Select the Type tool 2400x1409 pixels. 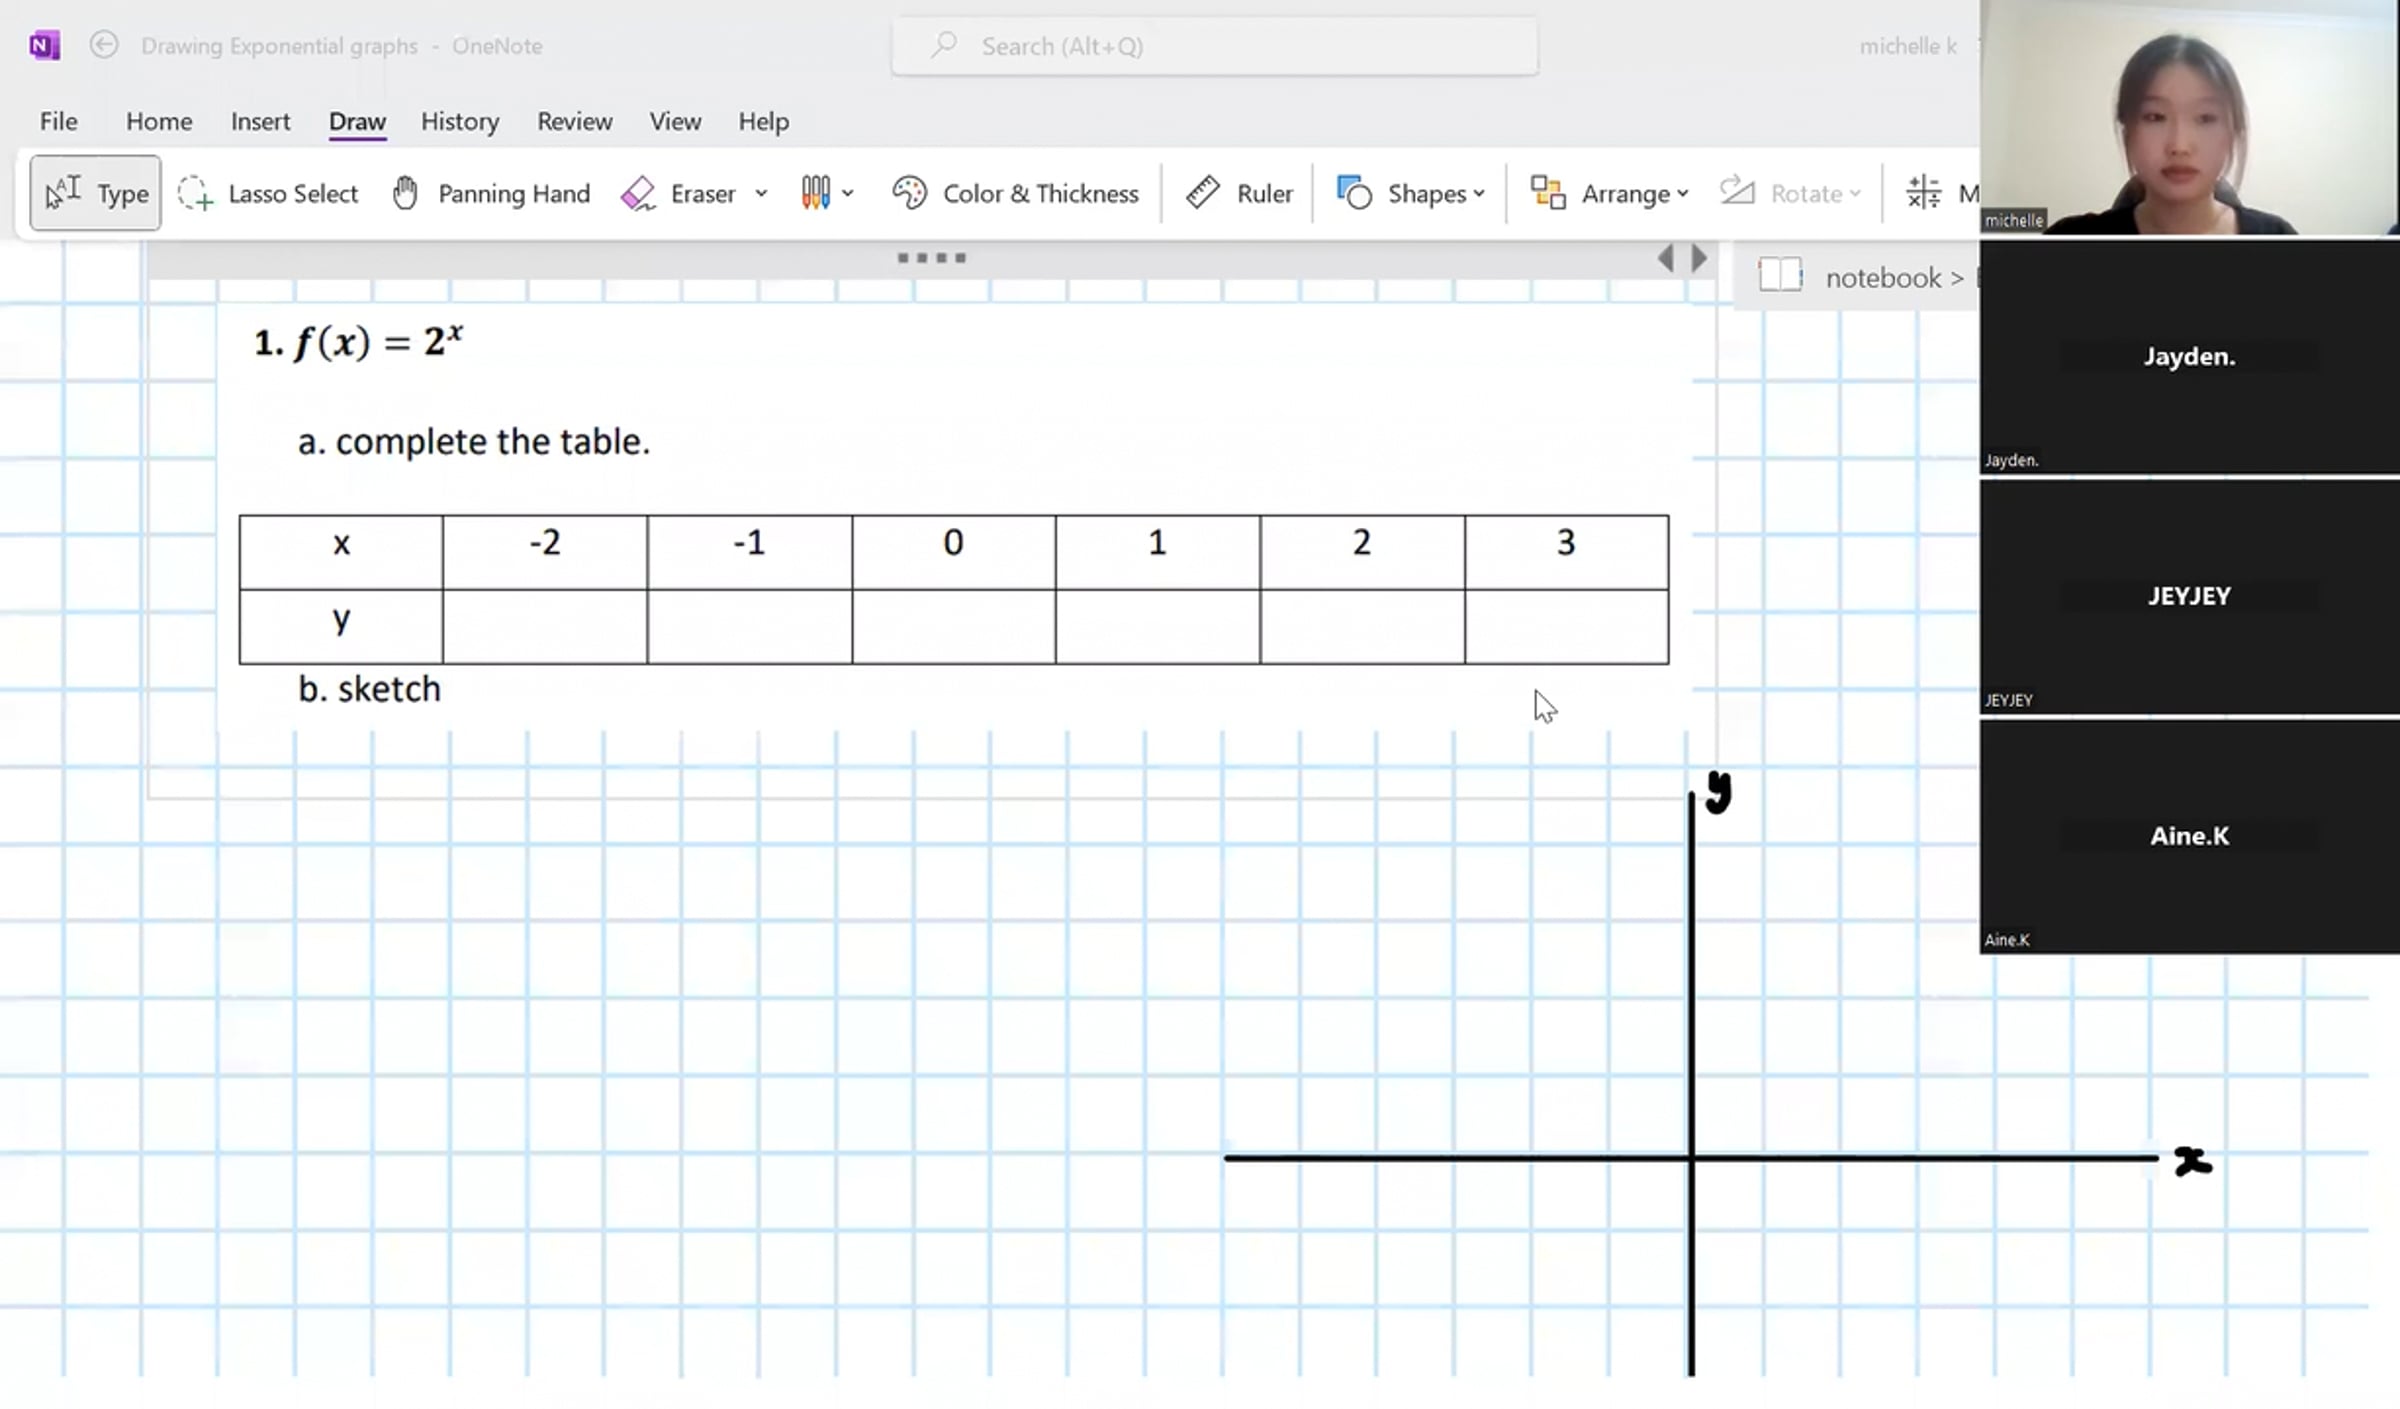(96, 193)
